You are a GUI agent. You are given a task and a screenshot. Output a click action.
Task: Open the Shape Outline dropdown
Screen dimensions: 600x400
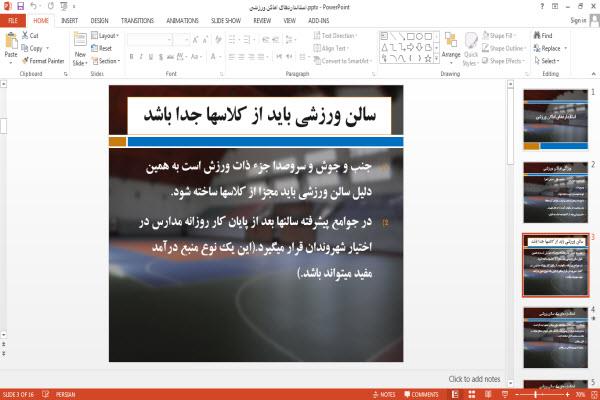[x=504, y=48]
